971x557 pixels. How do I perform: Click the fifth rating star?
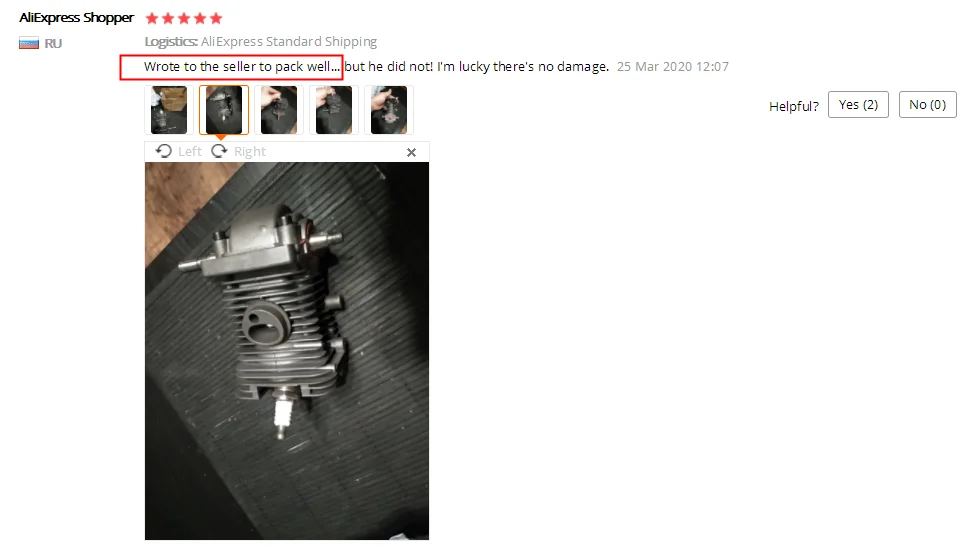(216, 19)
